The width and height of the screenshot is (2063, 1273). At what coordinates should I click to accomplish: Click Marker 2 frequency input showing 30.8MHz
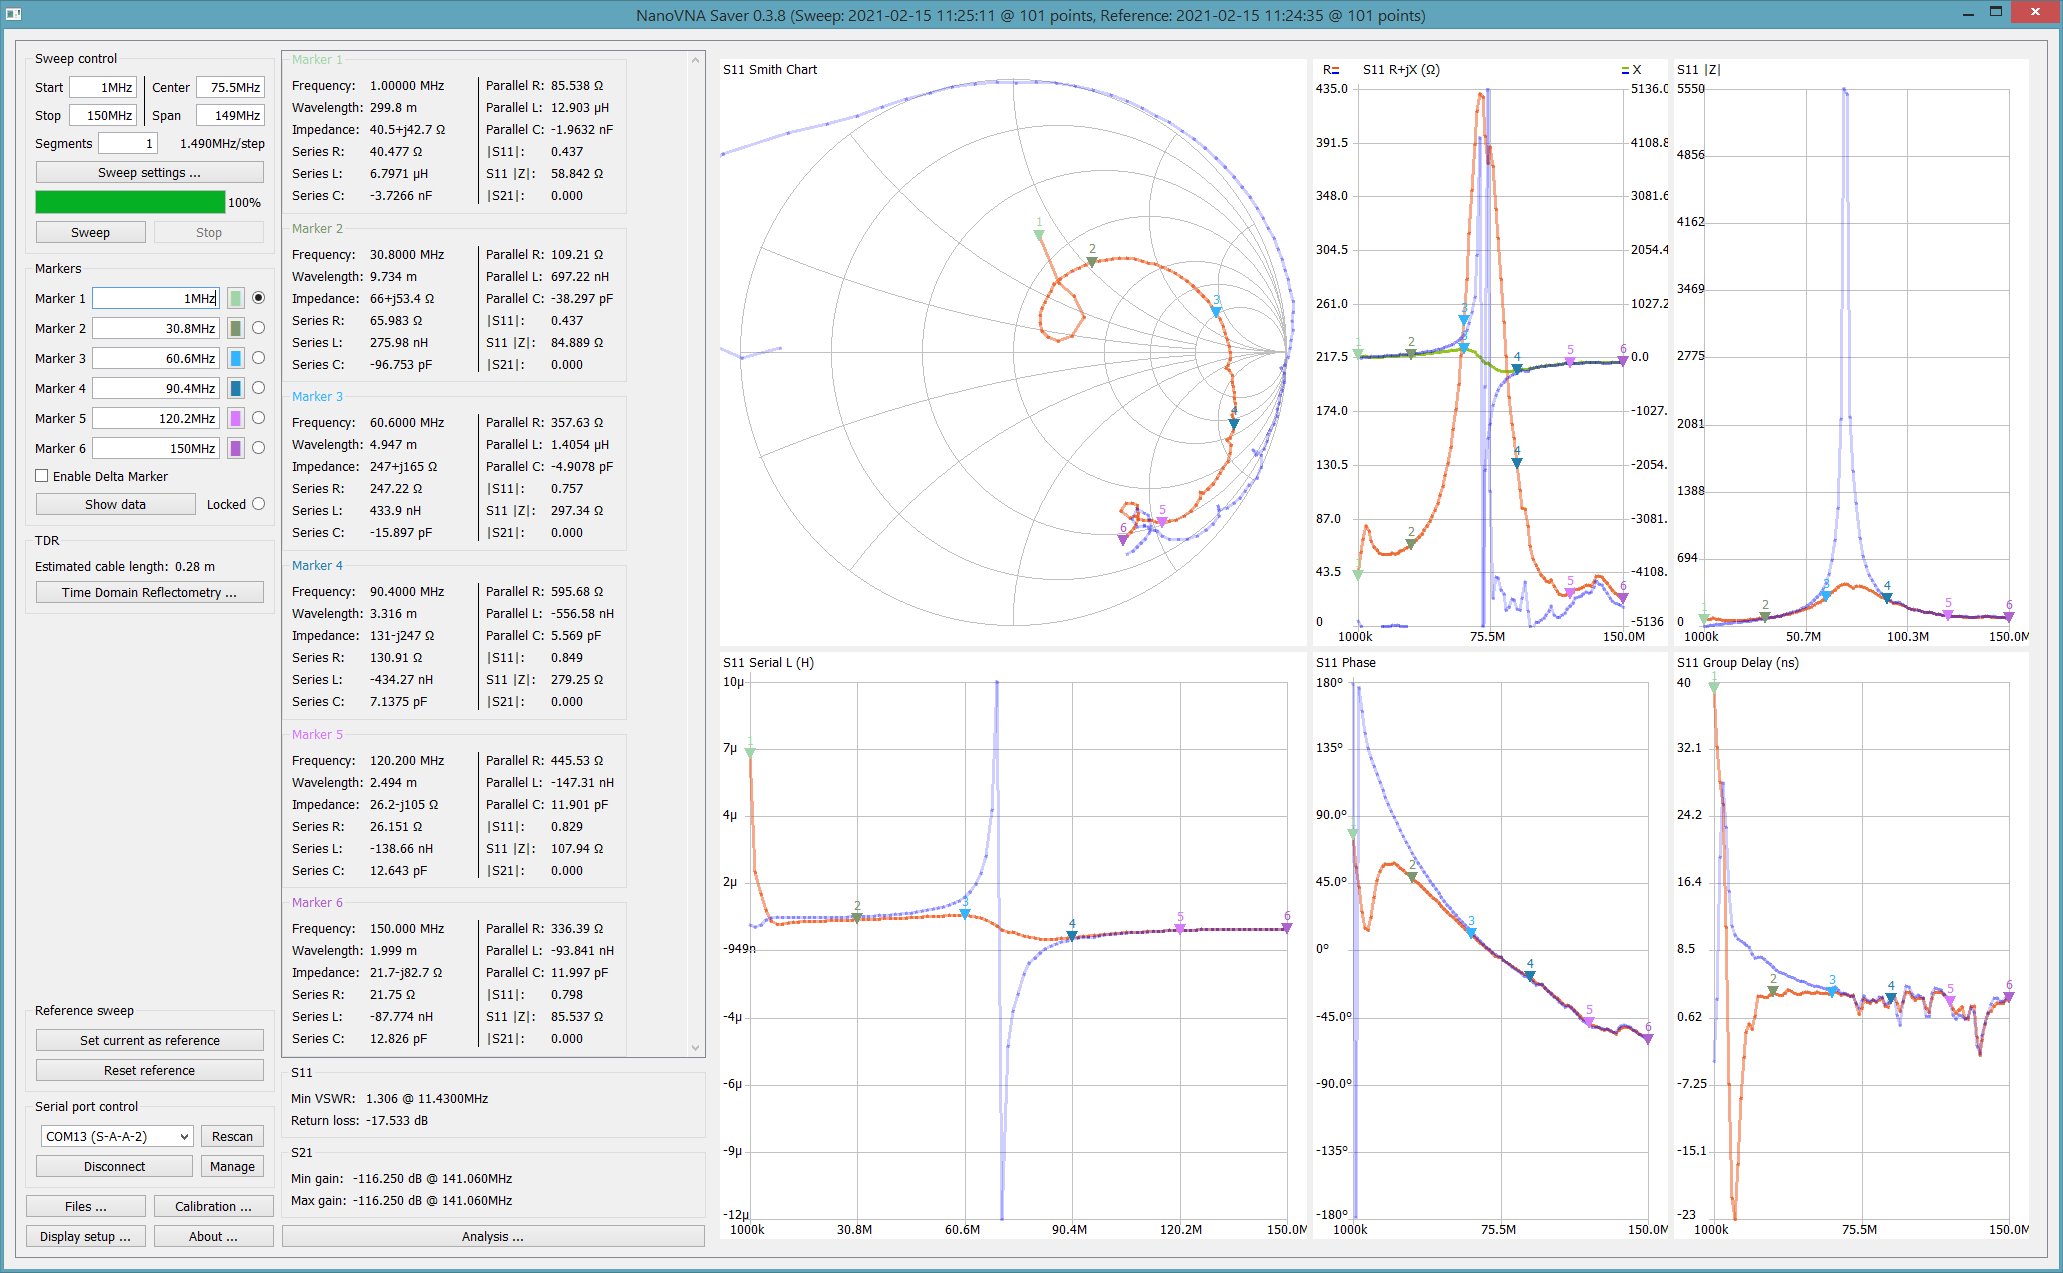(x=155, y=328)
